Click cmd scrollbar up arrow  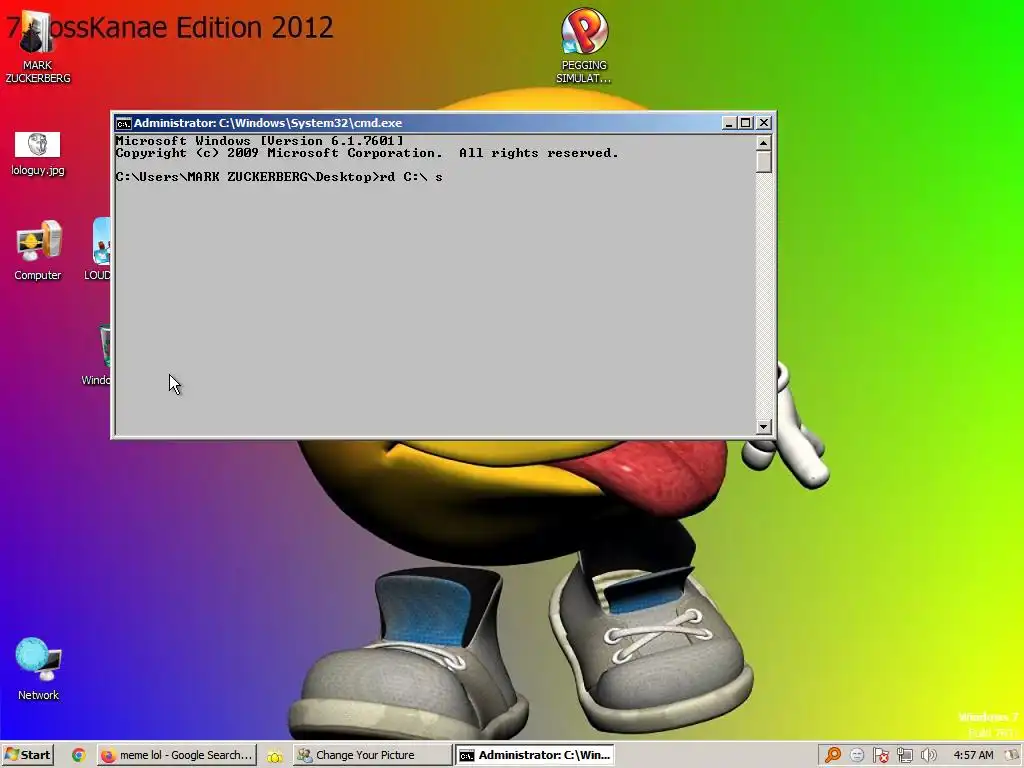coord(763,142)
